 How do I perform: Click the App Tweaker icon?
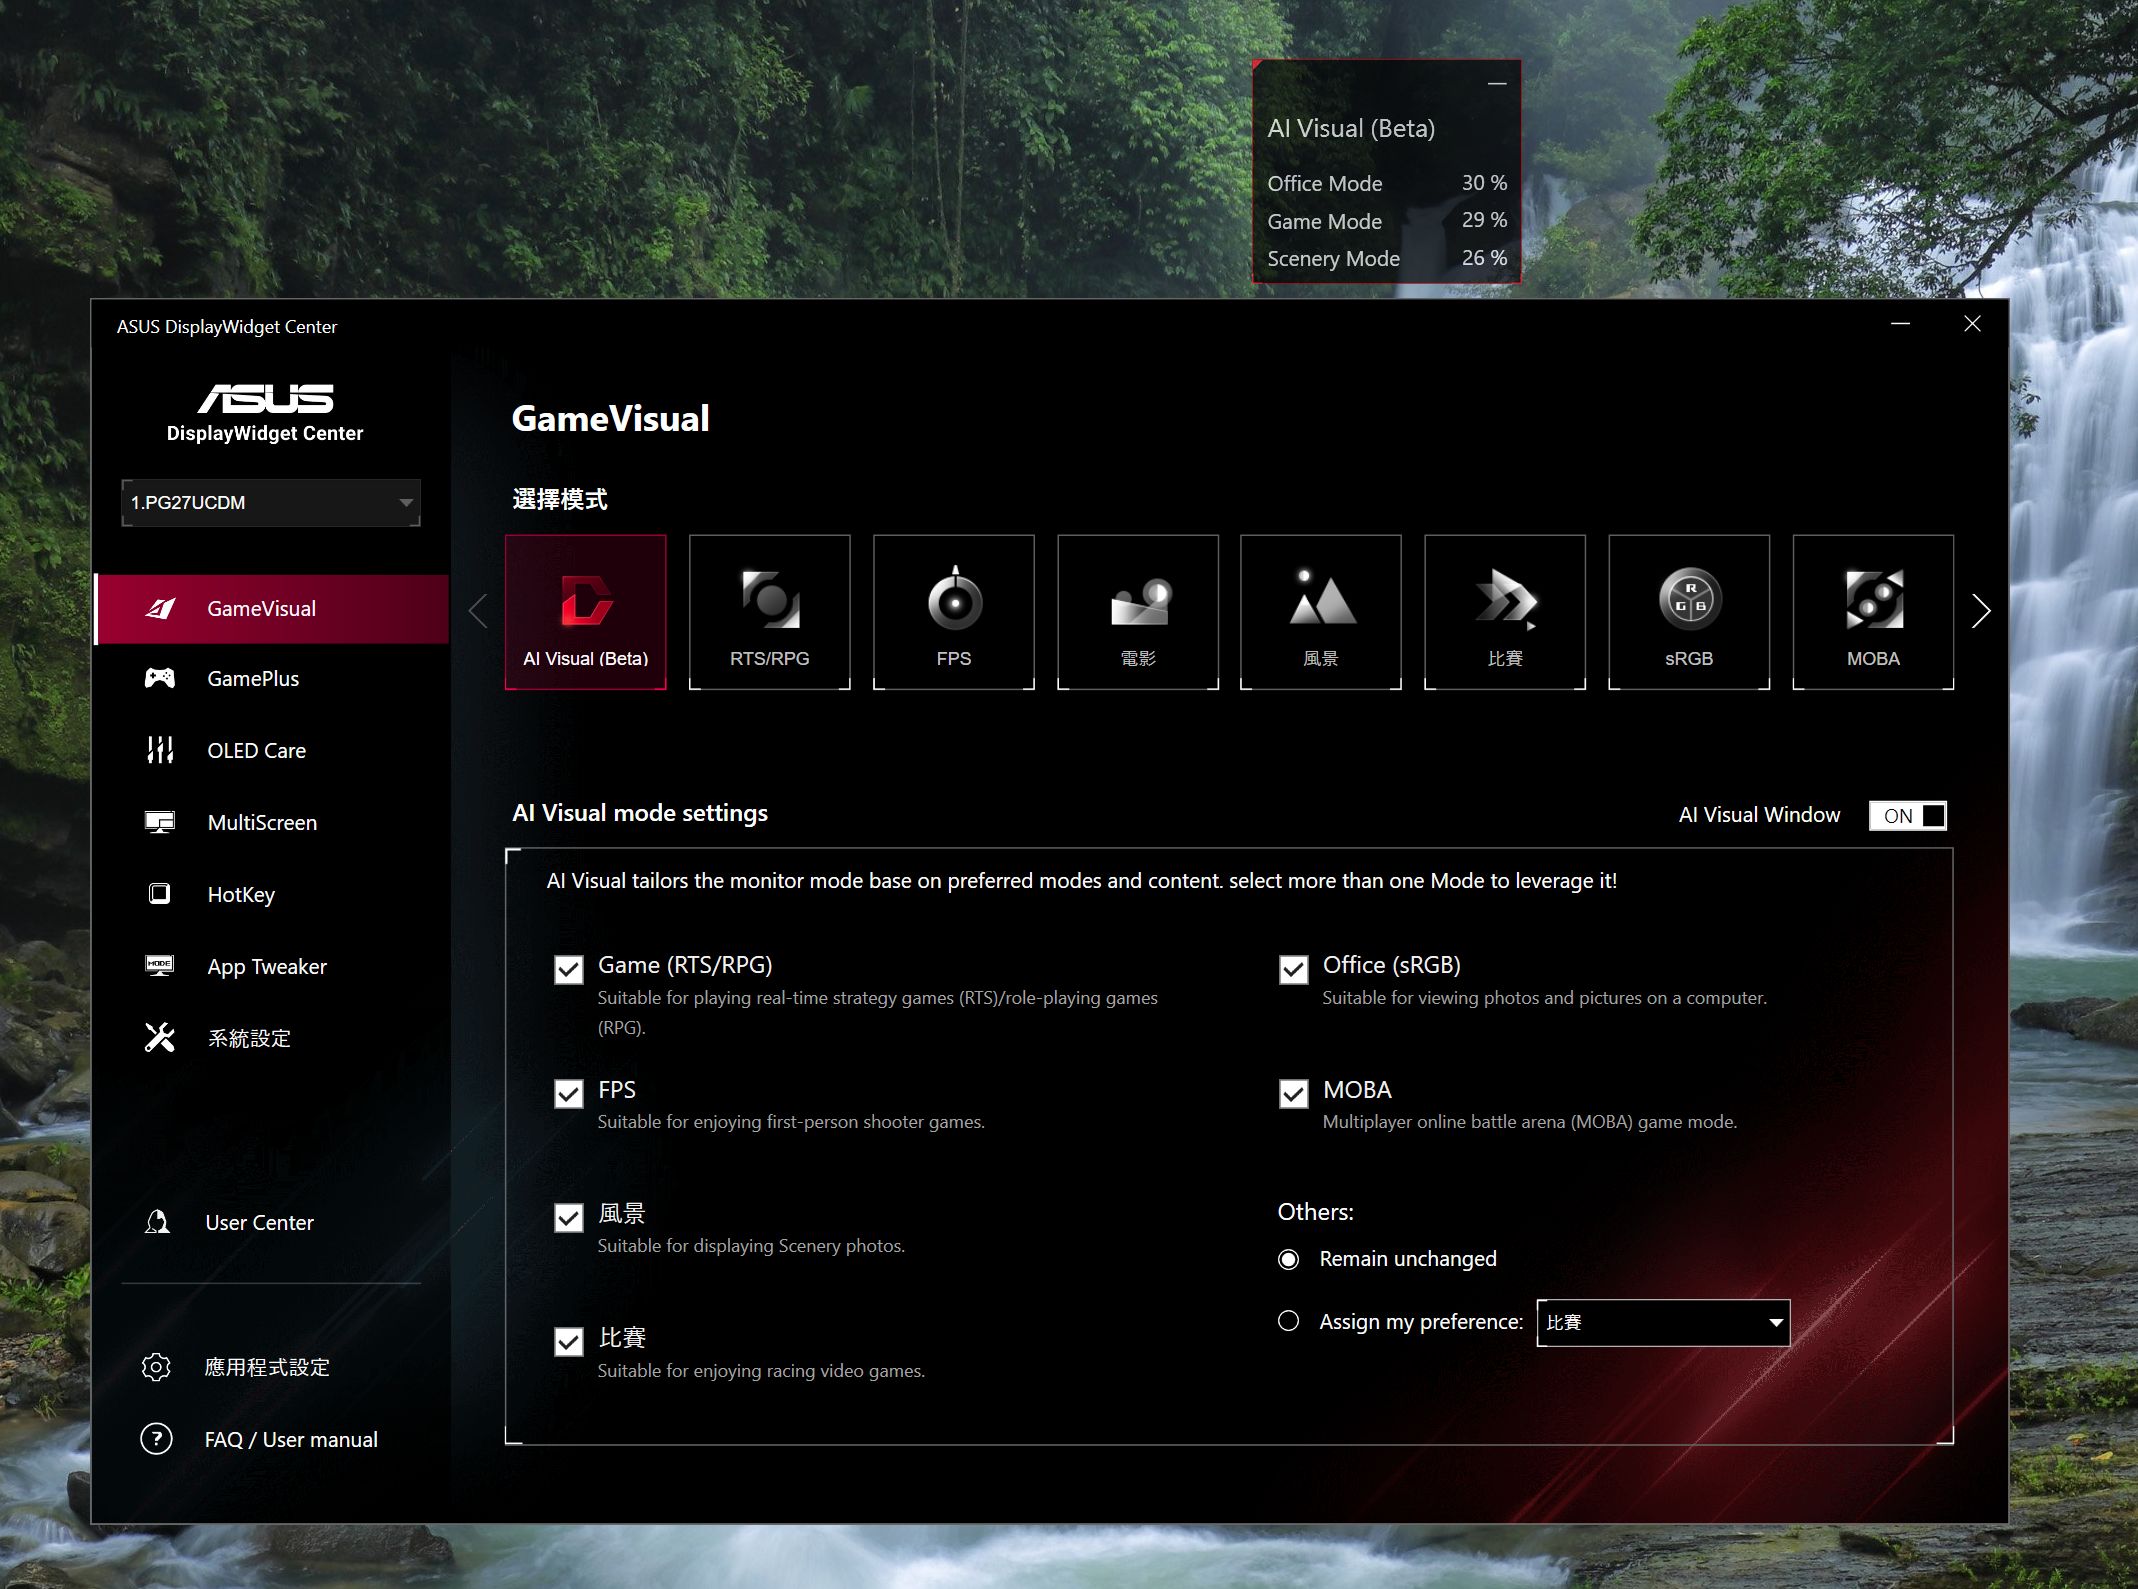point(160,966)
